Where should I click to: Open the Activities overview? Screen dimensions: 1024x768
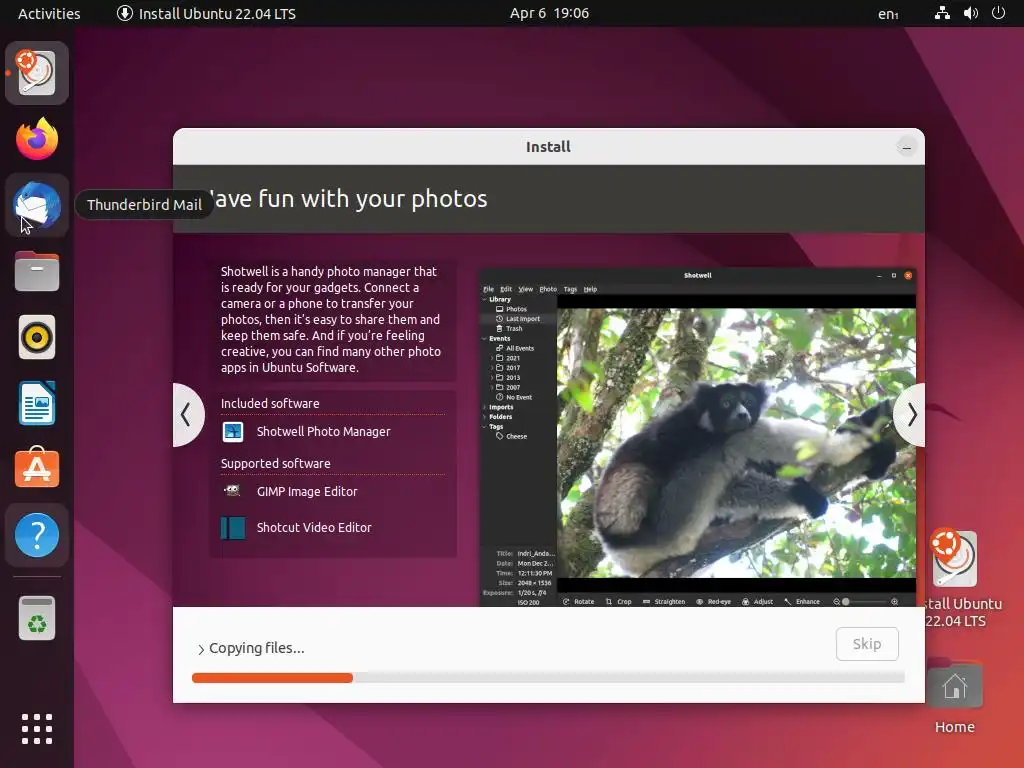click(x=49, y=13)
